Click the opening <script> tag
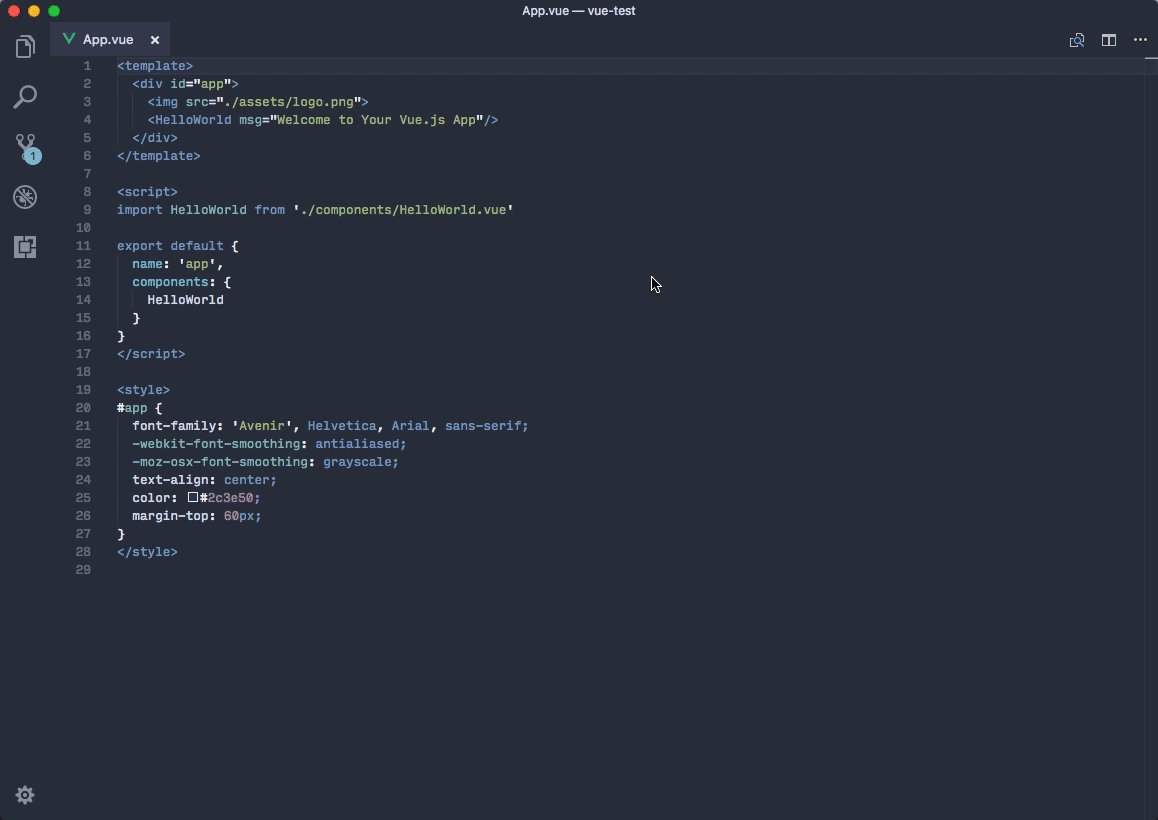This screenshot has height=820, width=1158. (147, 192)
